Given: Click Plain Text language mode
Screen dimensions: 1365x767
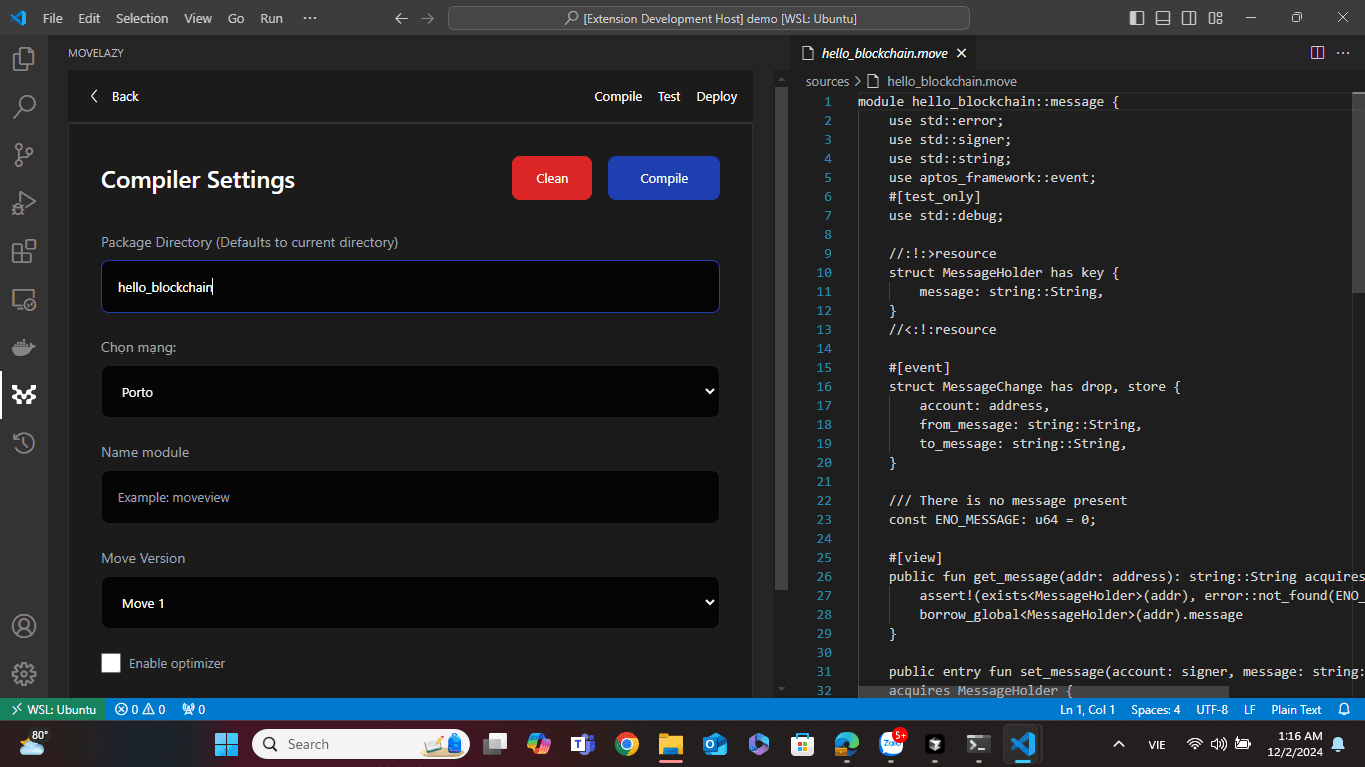Looking at the screenshot, I should pos(1296,709).
